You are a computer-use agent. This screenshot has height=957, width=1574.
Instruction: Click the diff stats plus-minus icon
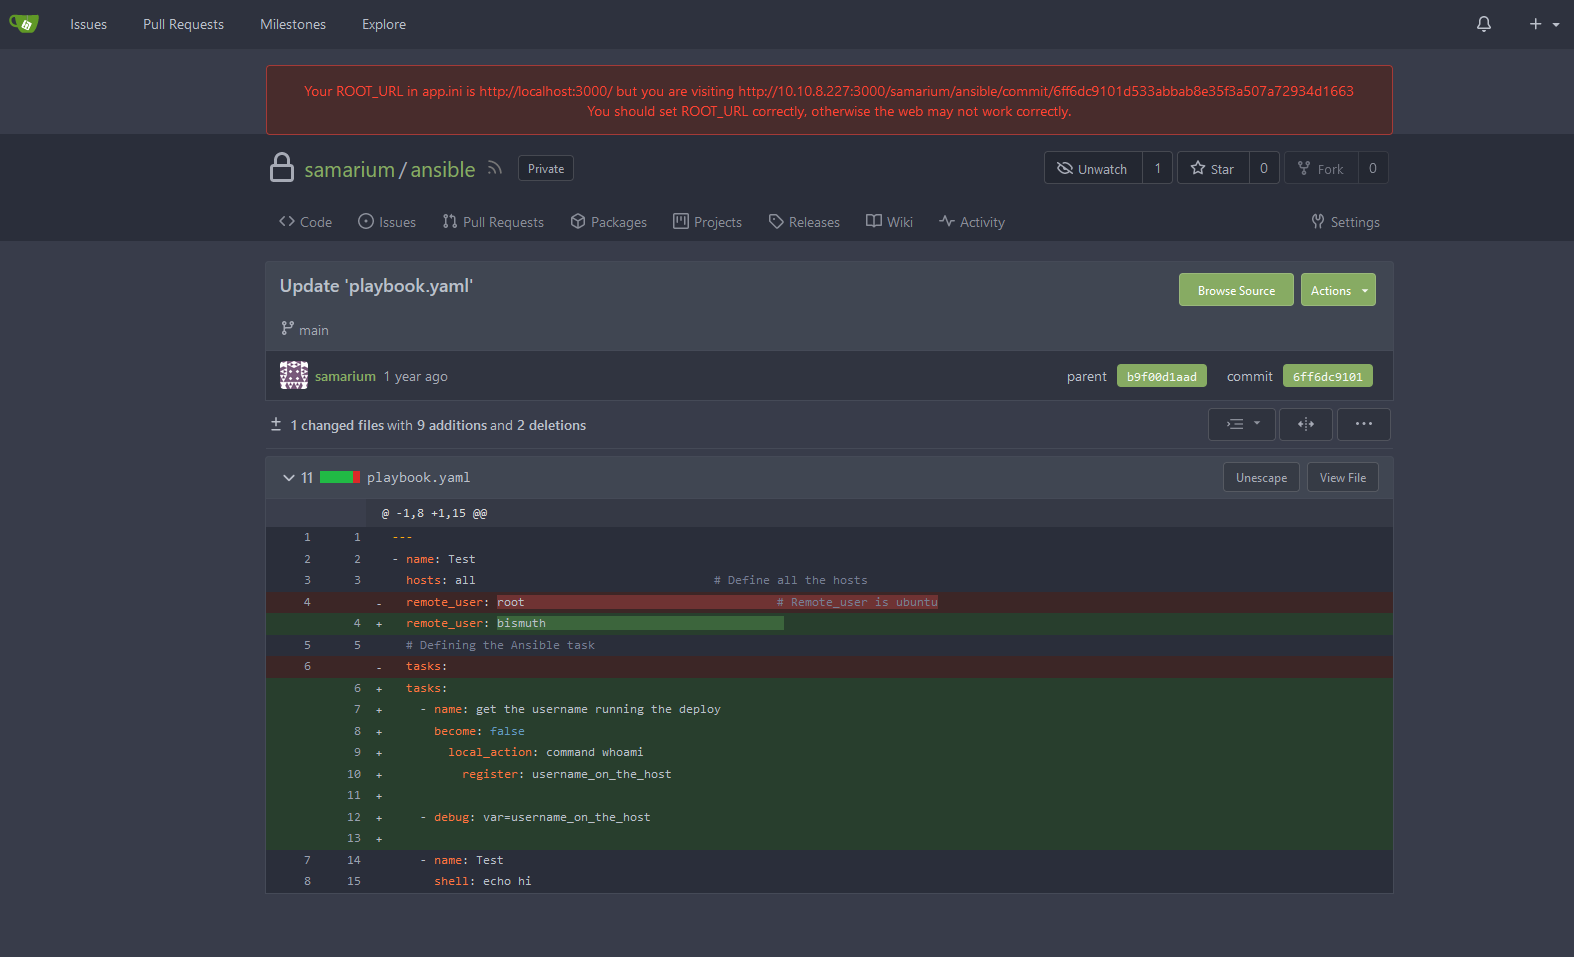(x=276, y=424)
